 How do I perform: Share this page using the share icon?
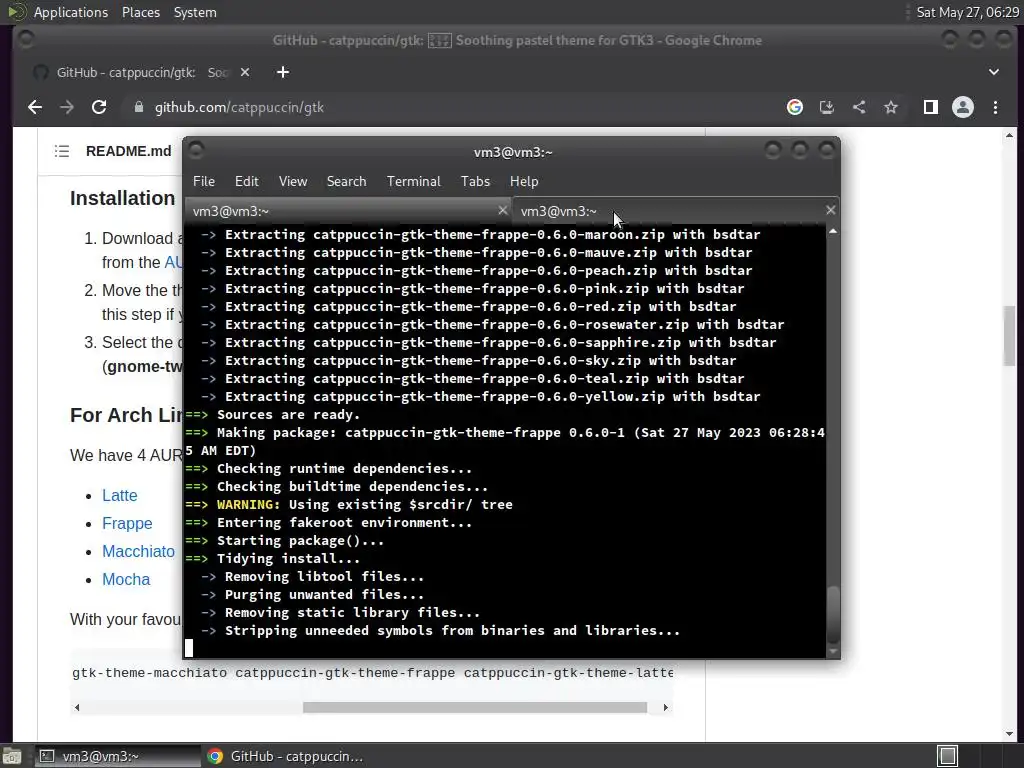point(859,108)
